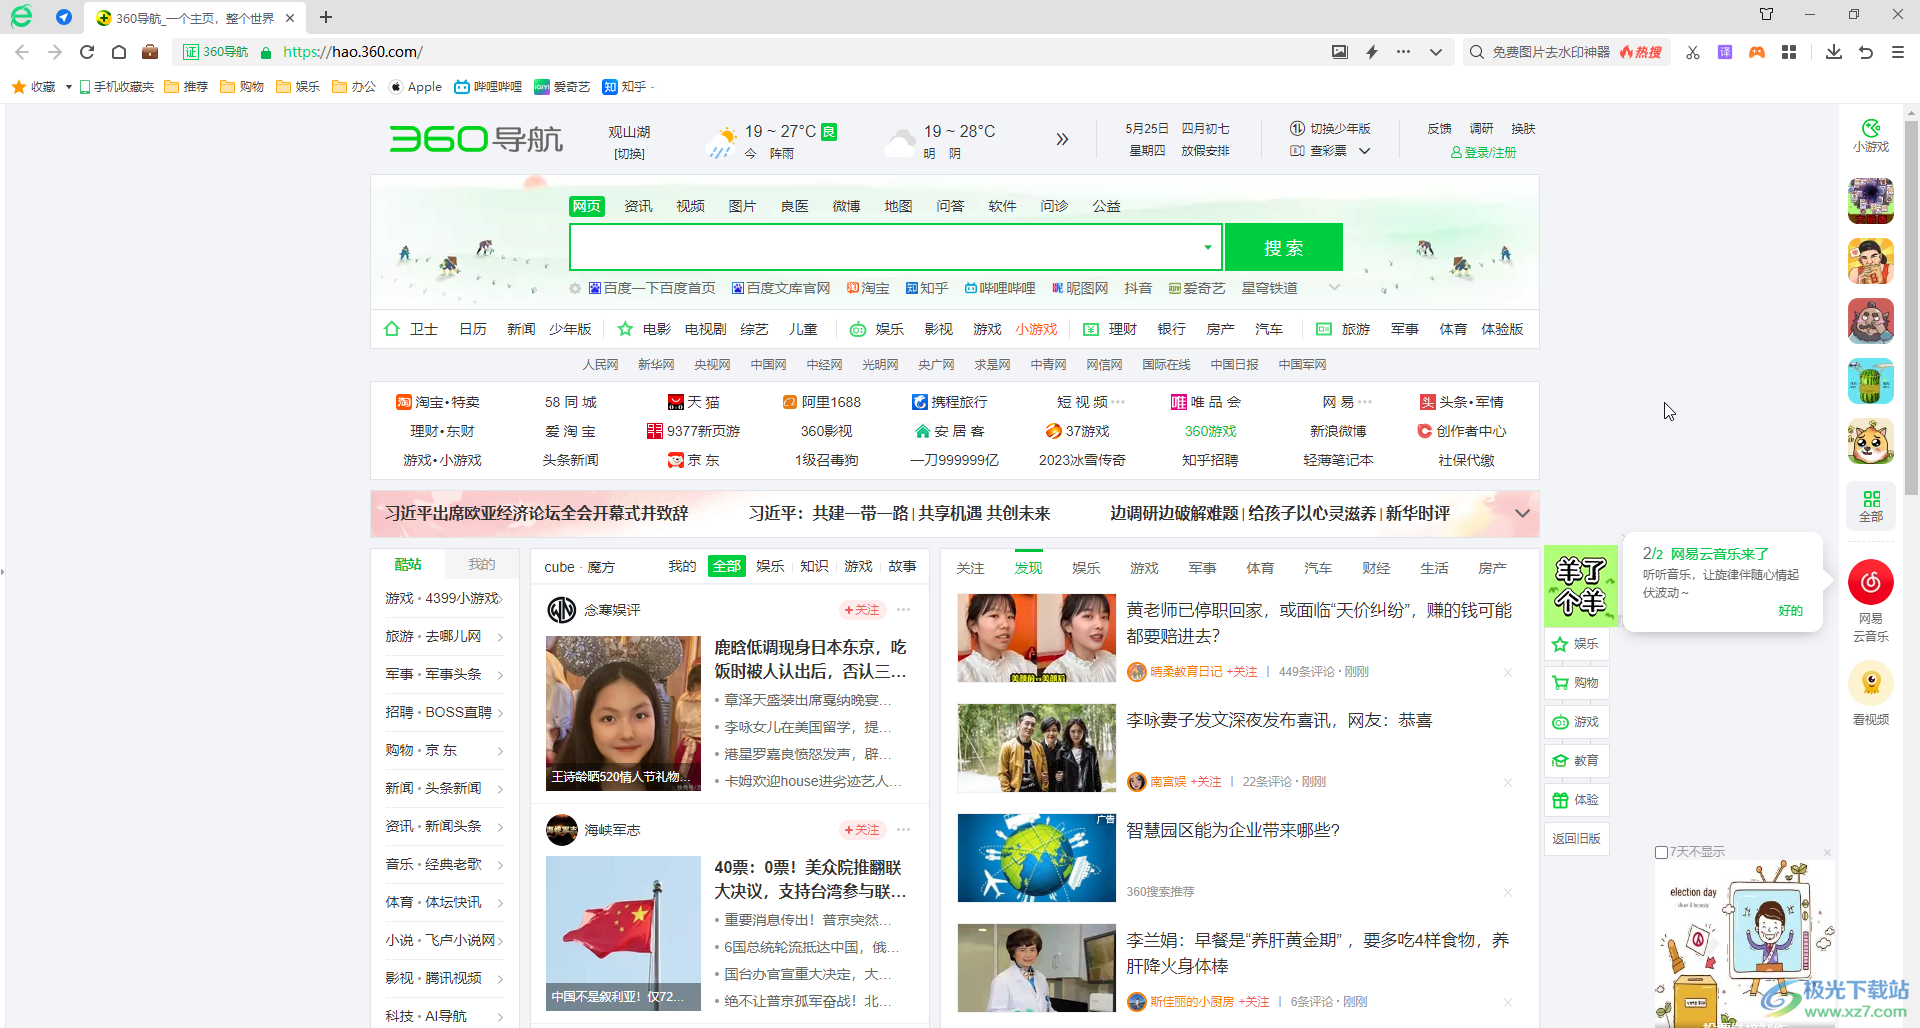Open the skin shirt icon in title bar
1920x1028 pixels.
[x=1767, y=14]
